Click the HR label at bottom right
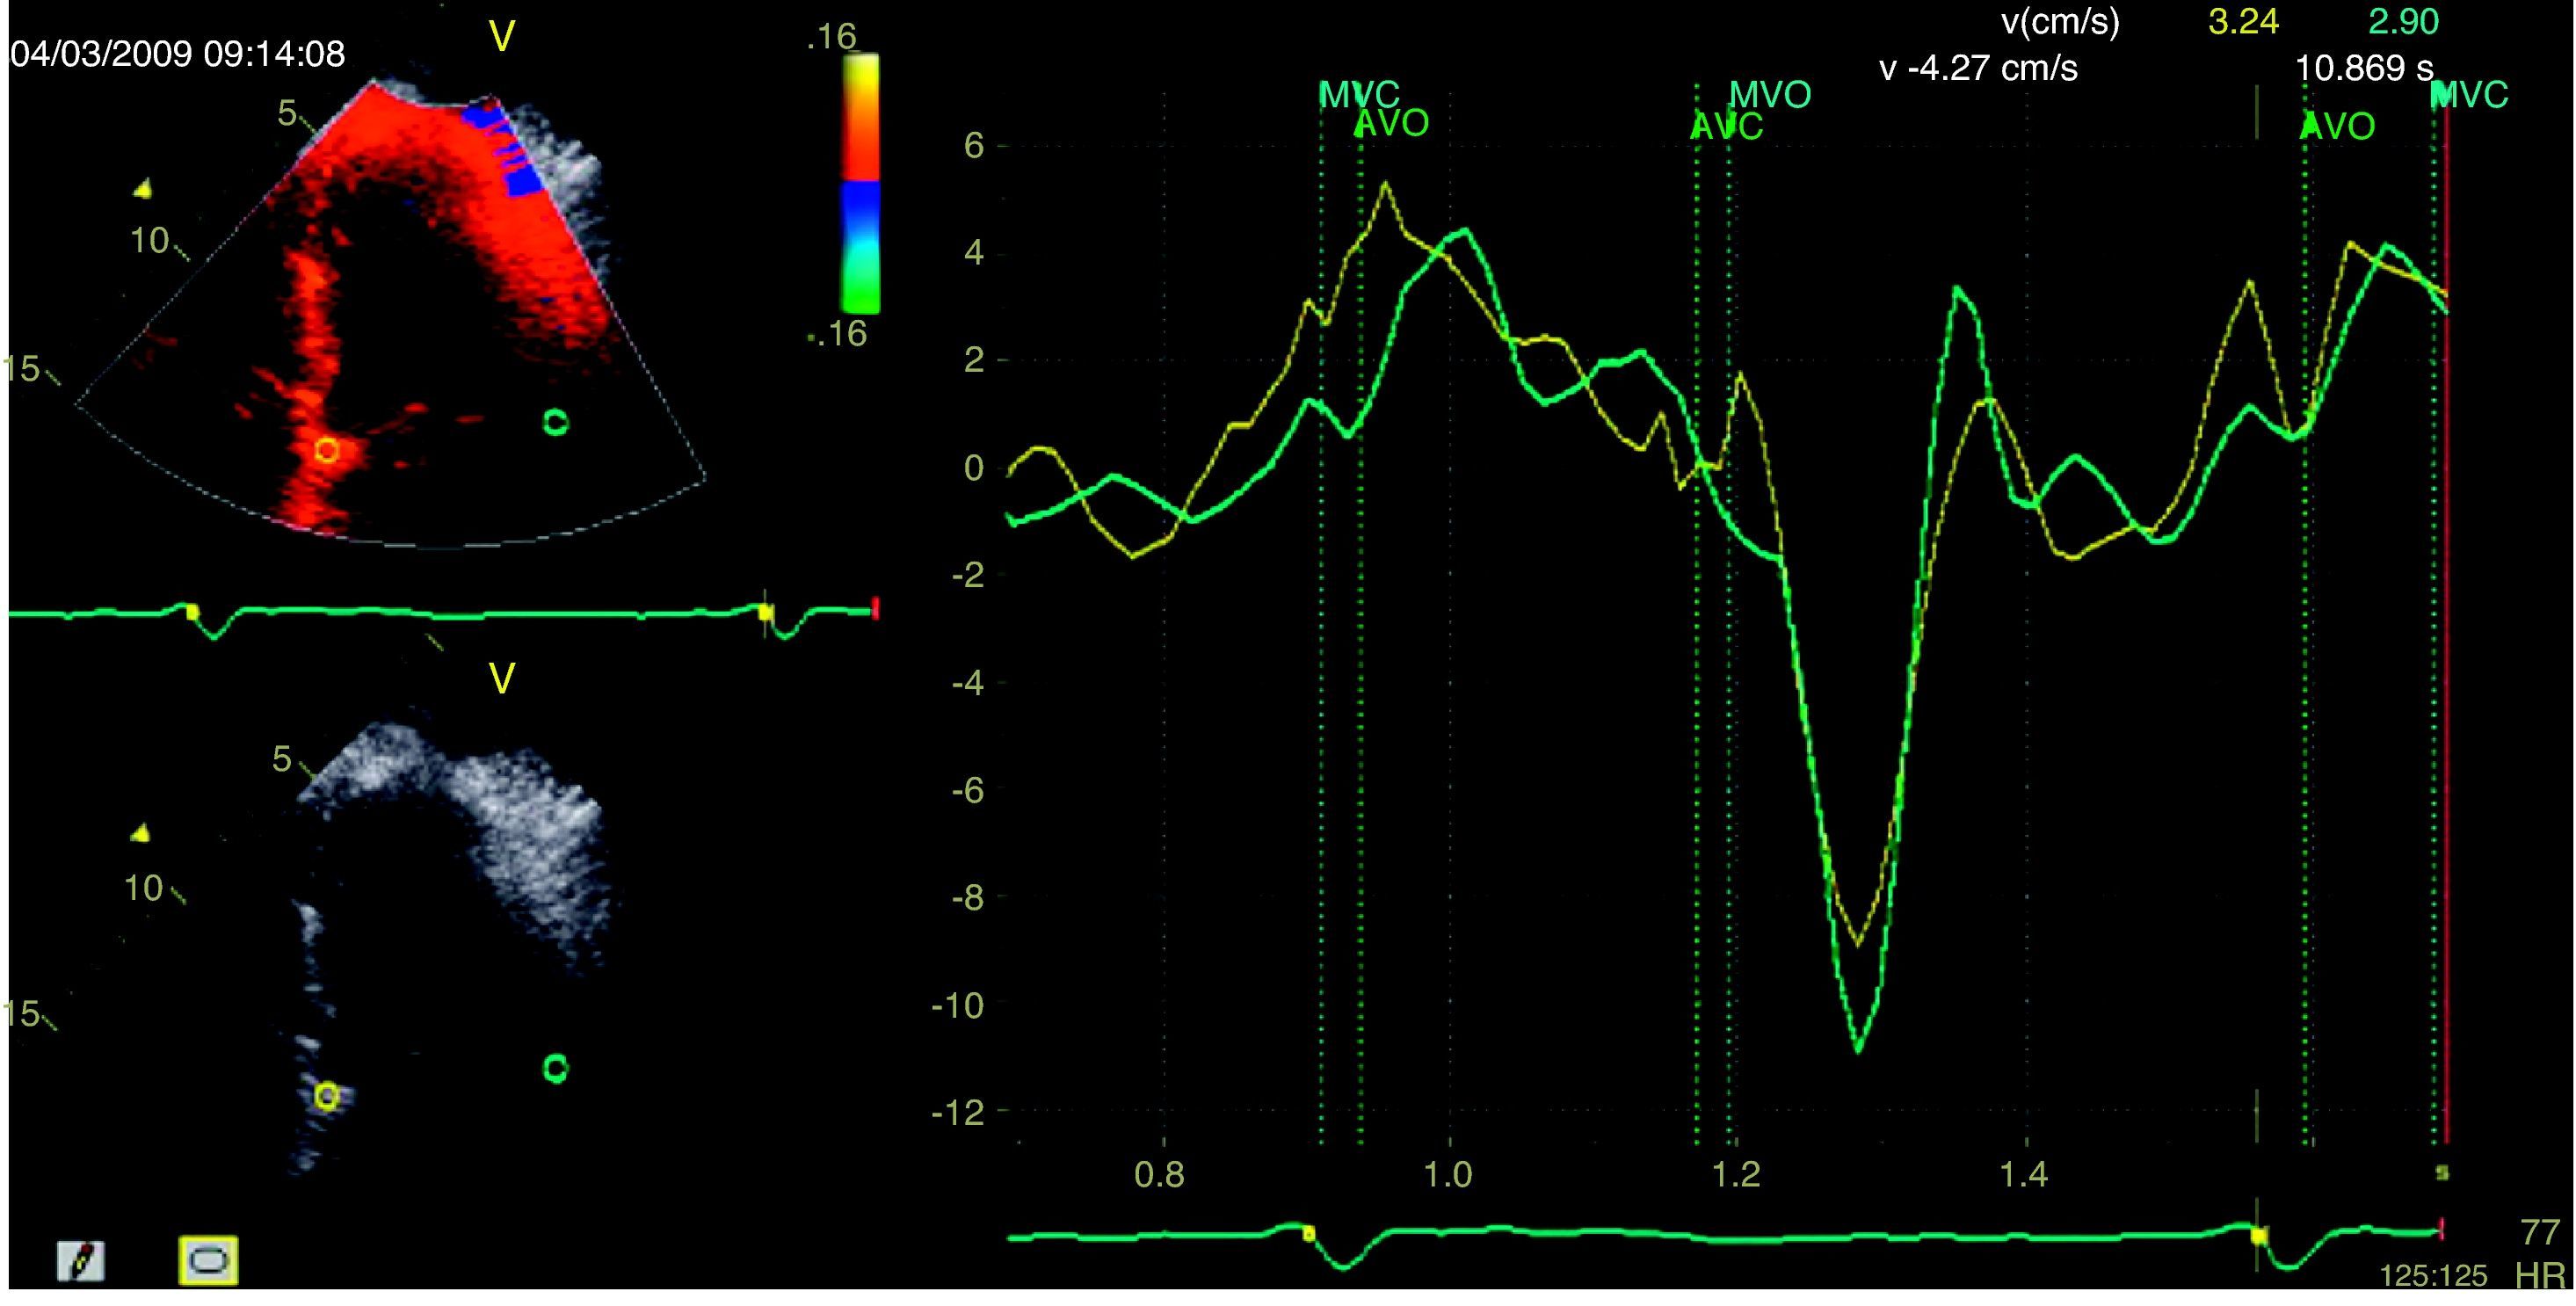This screenshot has height=1306, width=2576. [x=2540, y=1277]
